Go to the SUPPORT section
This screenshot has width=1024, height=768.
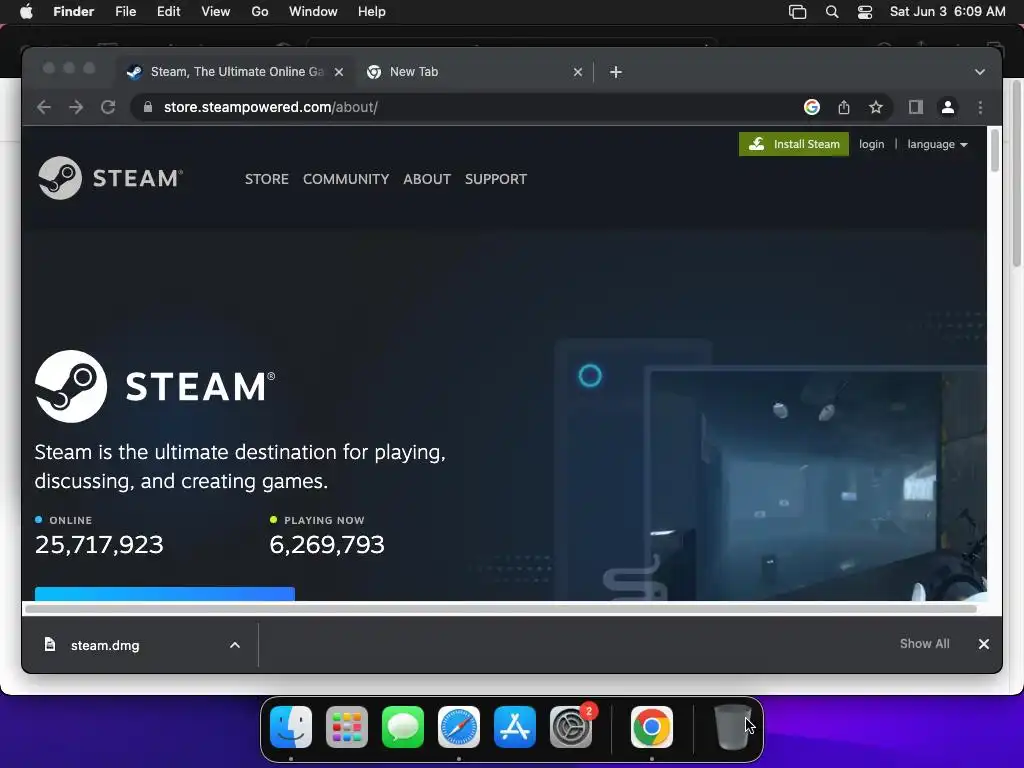click(x=496, y=179)
